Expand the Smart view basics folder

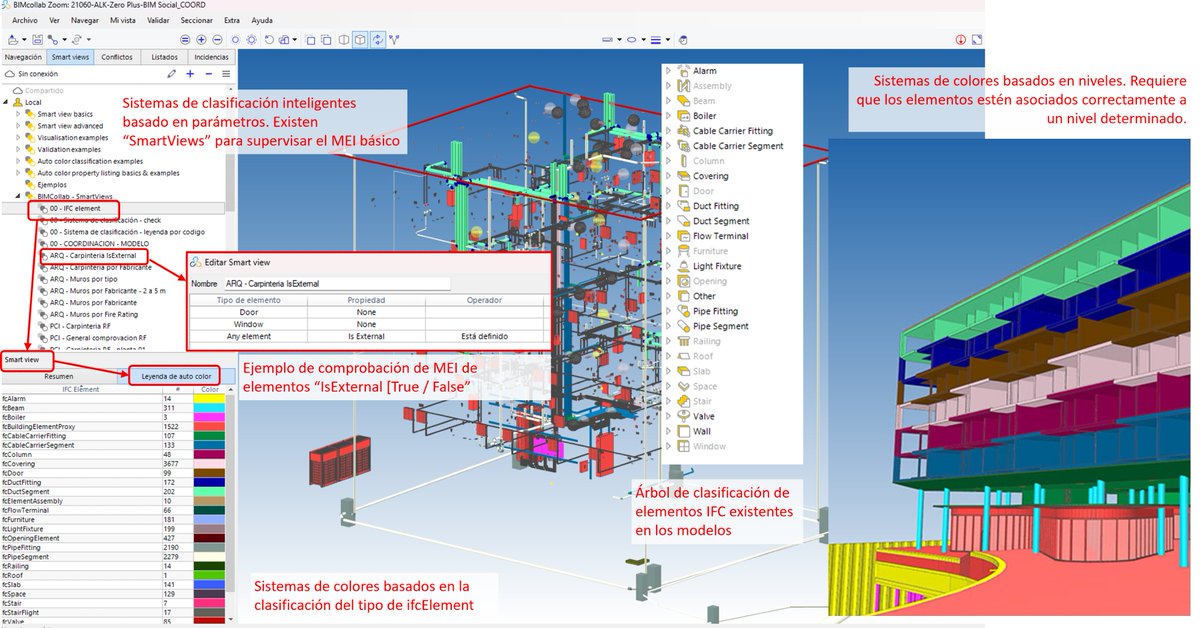(18, 114)
